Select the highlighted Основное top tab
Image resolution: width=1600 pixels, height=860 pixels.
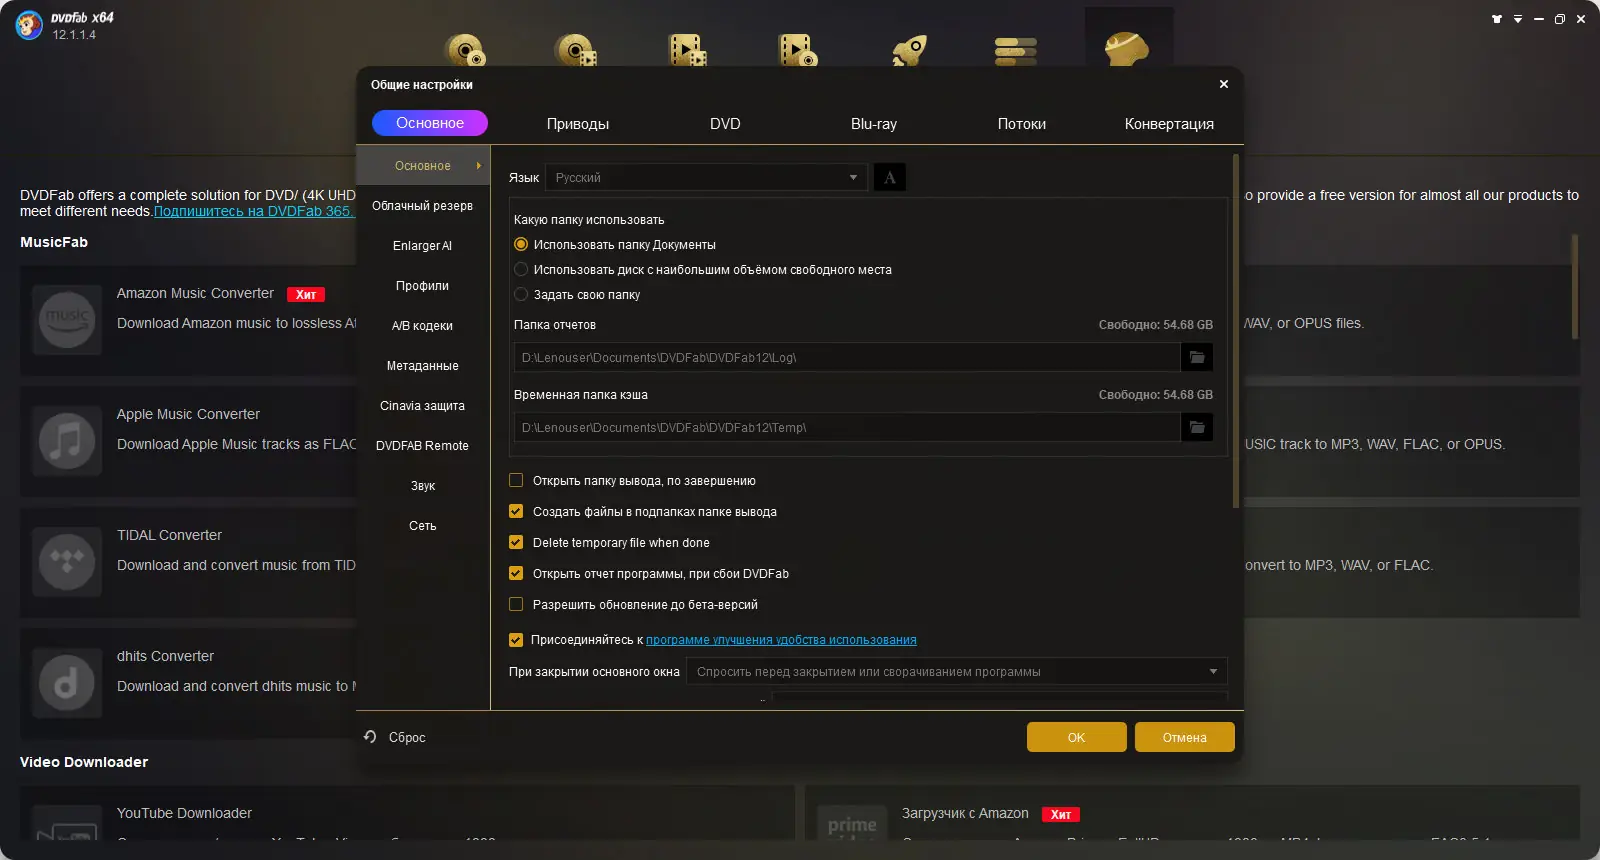[x=430, y=123]
